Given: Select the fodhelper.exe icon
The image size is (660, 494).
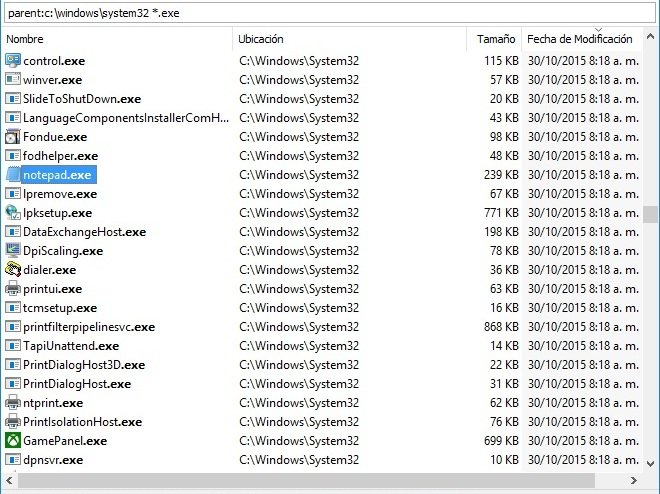Looking at the screenshot, I should [13, 156].
